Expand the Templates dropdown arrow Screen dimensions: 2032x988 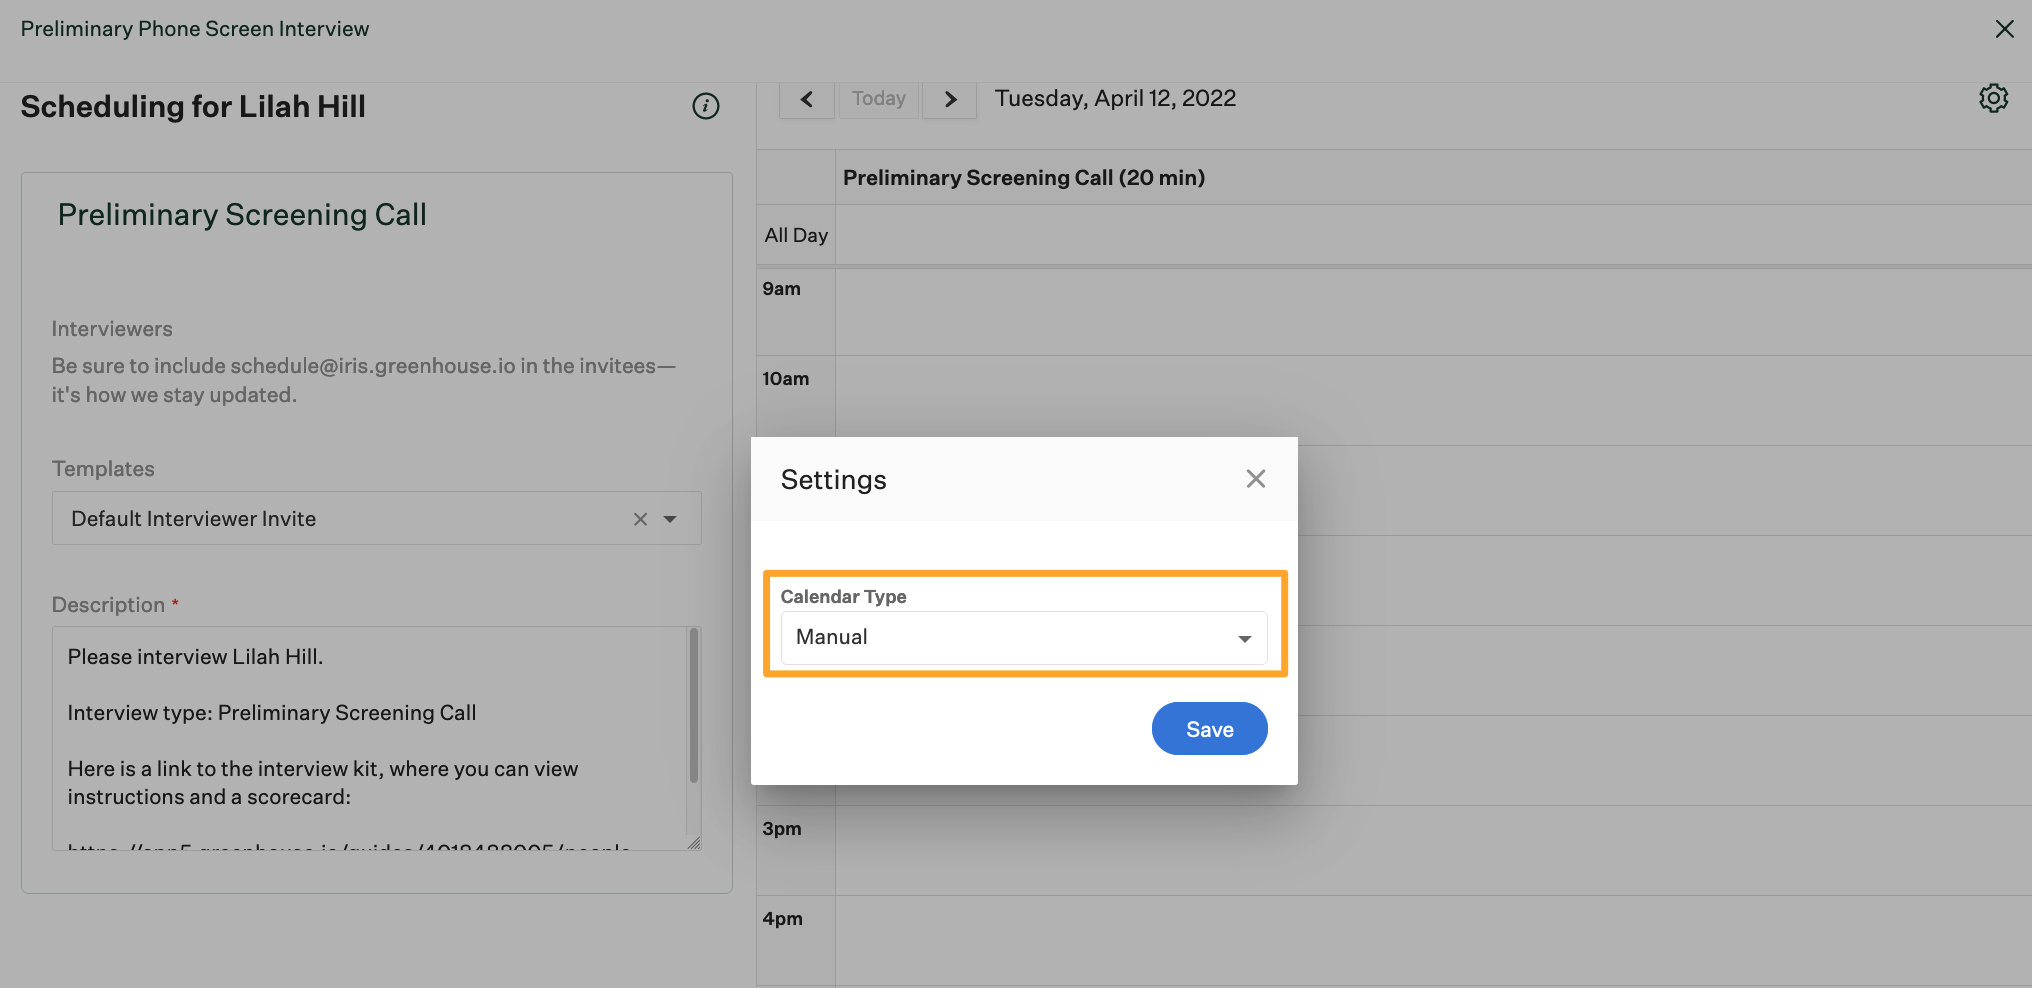(x=670, y=519)
